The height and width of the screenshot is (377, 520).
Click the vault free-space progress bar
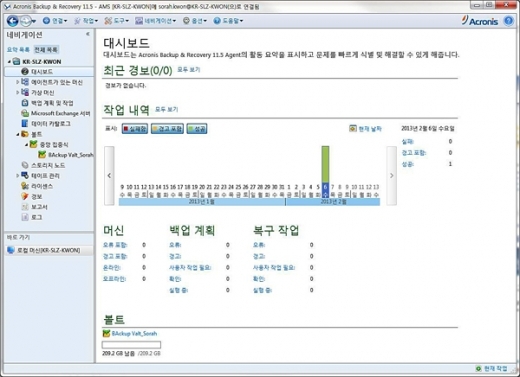click(x=131, y=344)
